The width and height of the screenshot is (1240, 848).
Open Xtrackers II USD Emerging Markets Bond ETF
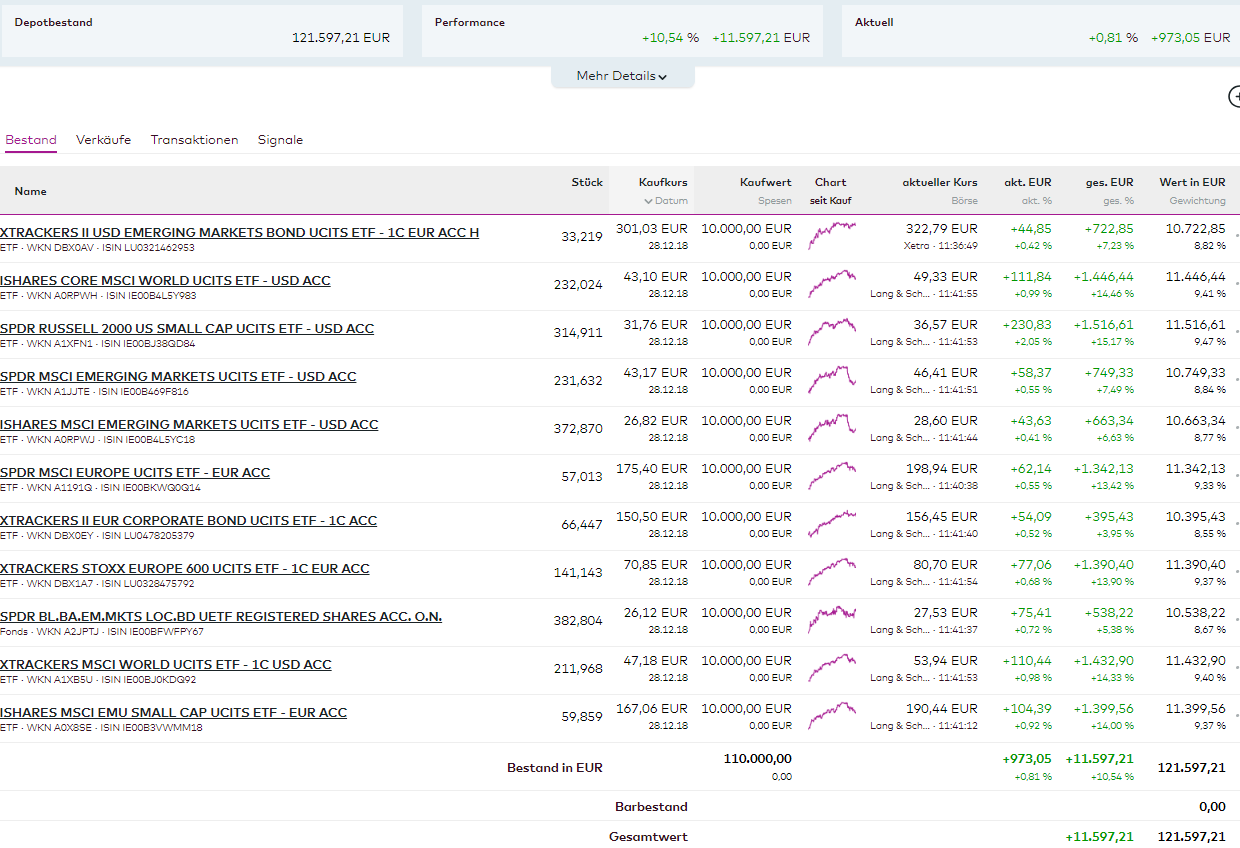239,232
